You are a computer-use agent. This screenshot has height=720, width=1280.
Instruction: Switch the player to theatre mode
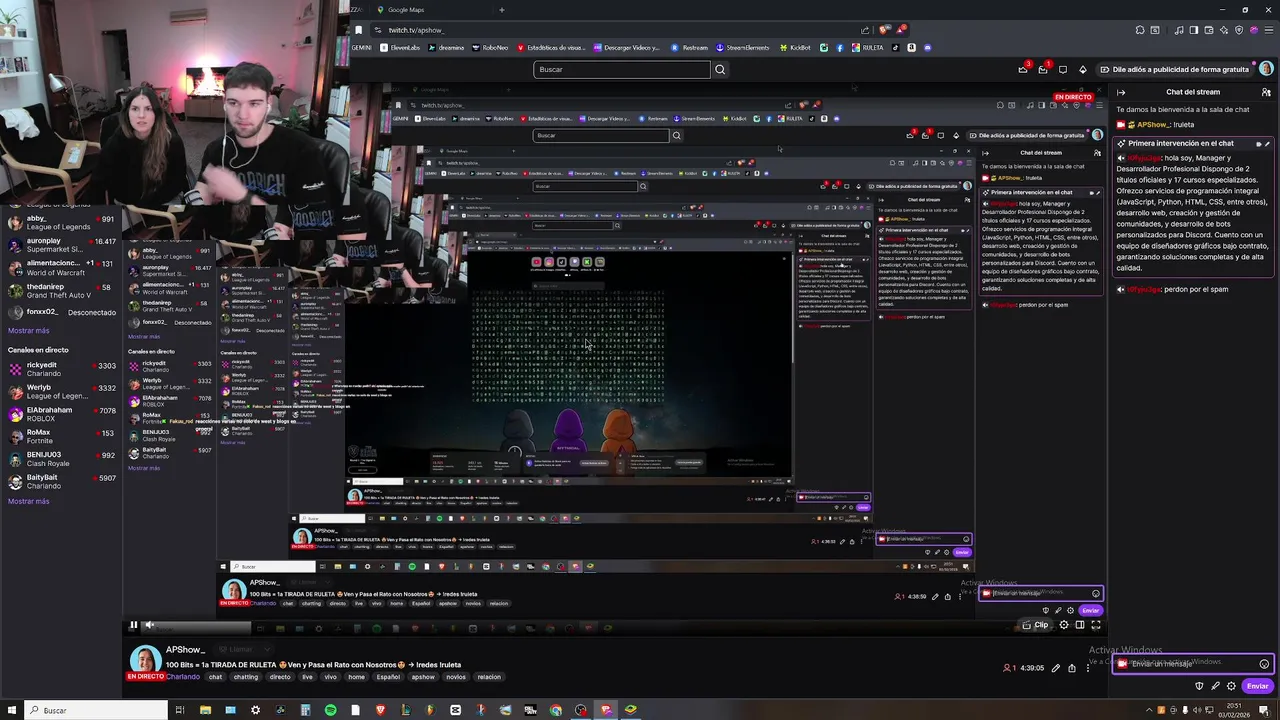click(1080, 625)
